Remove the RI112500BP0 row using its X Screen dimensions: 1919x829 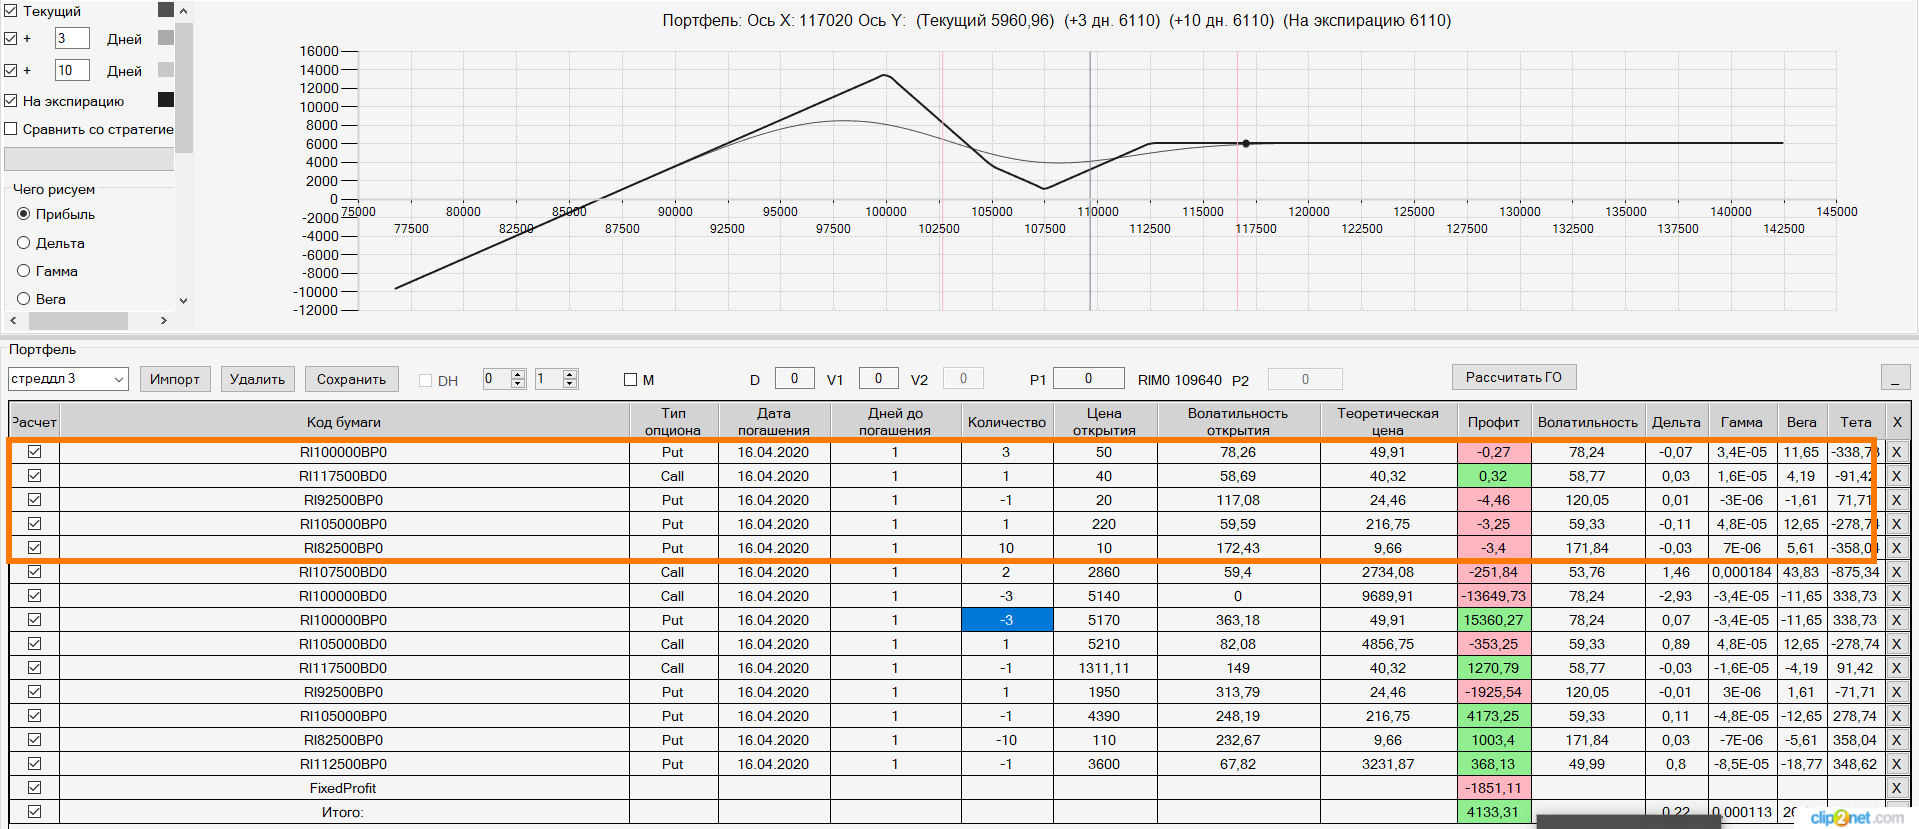(x=1896, y=764)
